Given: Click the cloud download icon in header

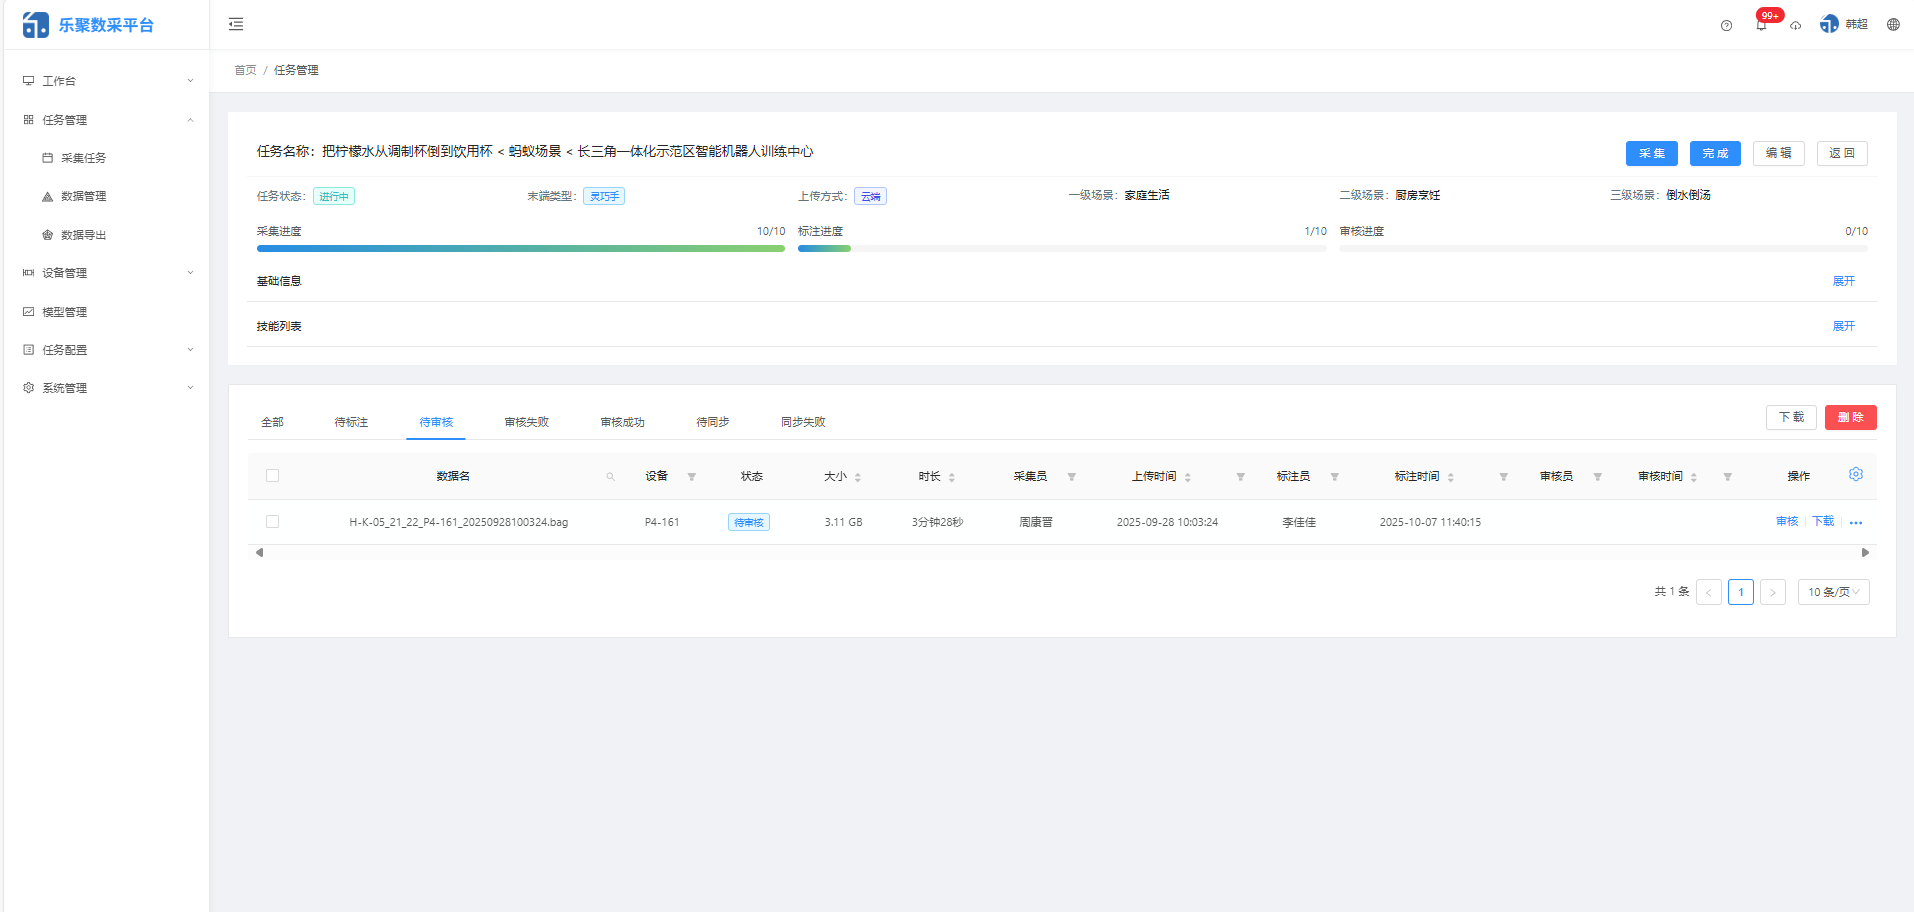Looking at the screenshot, I should pyautogui.click(x=1796, y=26).
